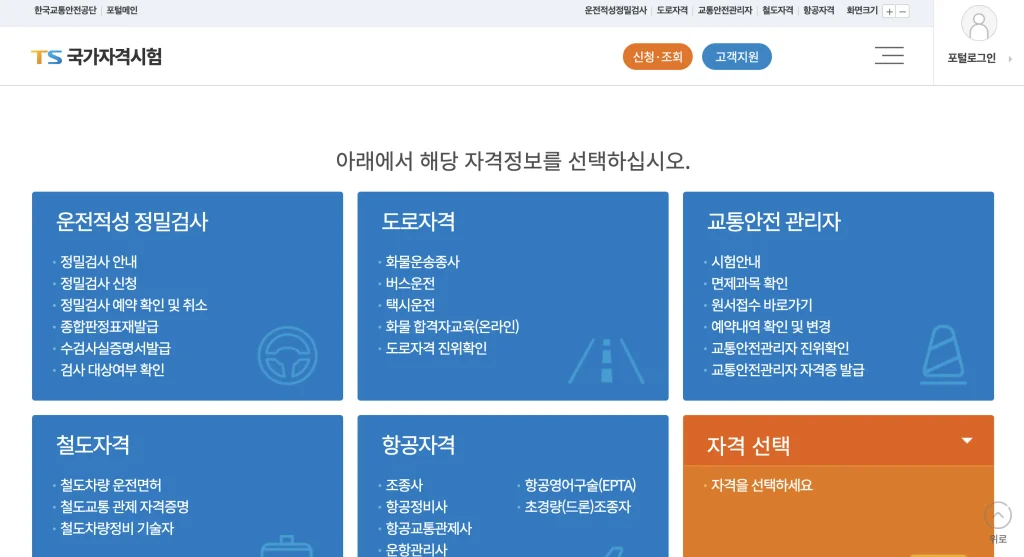This screenshot has width=1024, height=557.
Task: Open 종합판정표재발급 link
Action: (x=109, y=326)
